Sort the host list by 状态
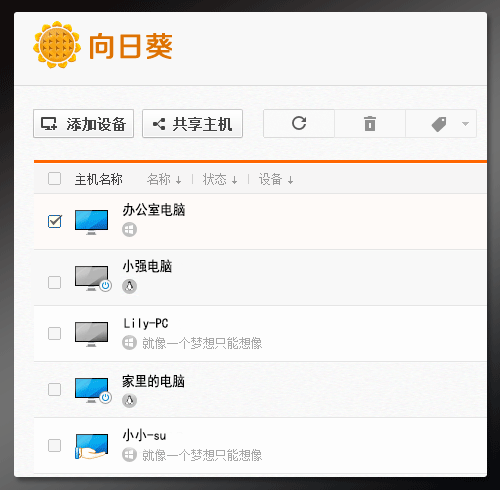The image size is (500, 490). [x=220, y=179]
